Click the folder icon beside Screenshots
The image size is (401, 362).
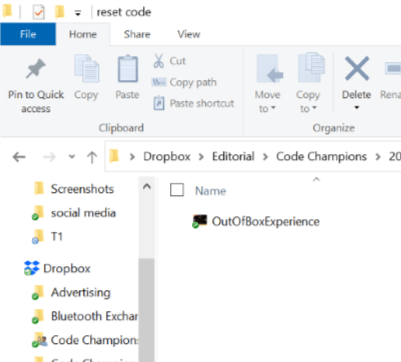pyautogui.click(x=39, y=188)
